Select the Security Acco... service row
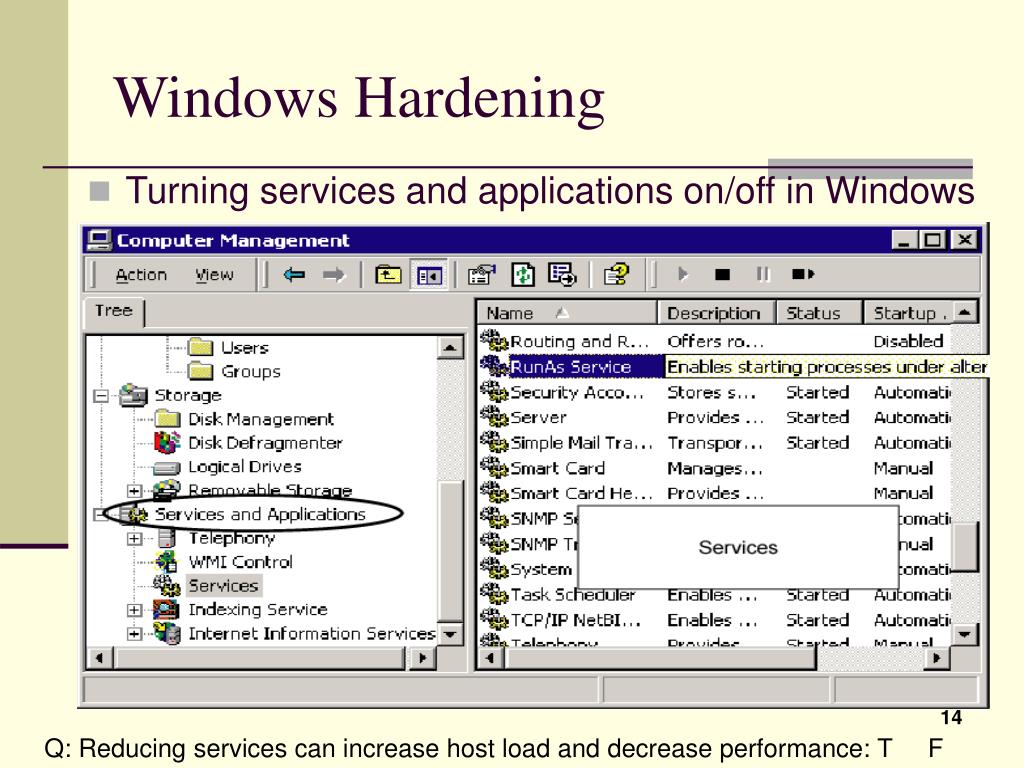Viewport: 1024px width, 768px height. click(714, 392)
